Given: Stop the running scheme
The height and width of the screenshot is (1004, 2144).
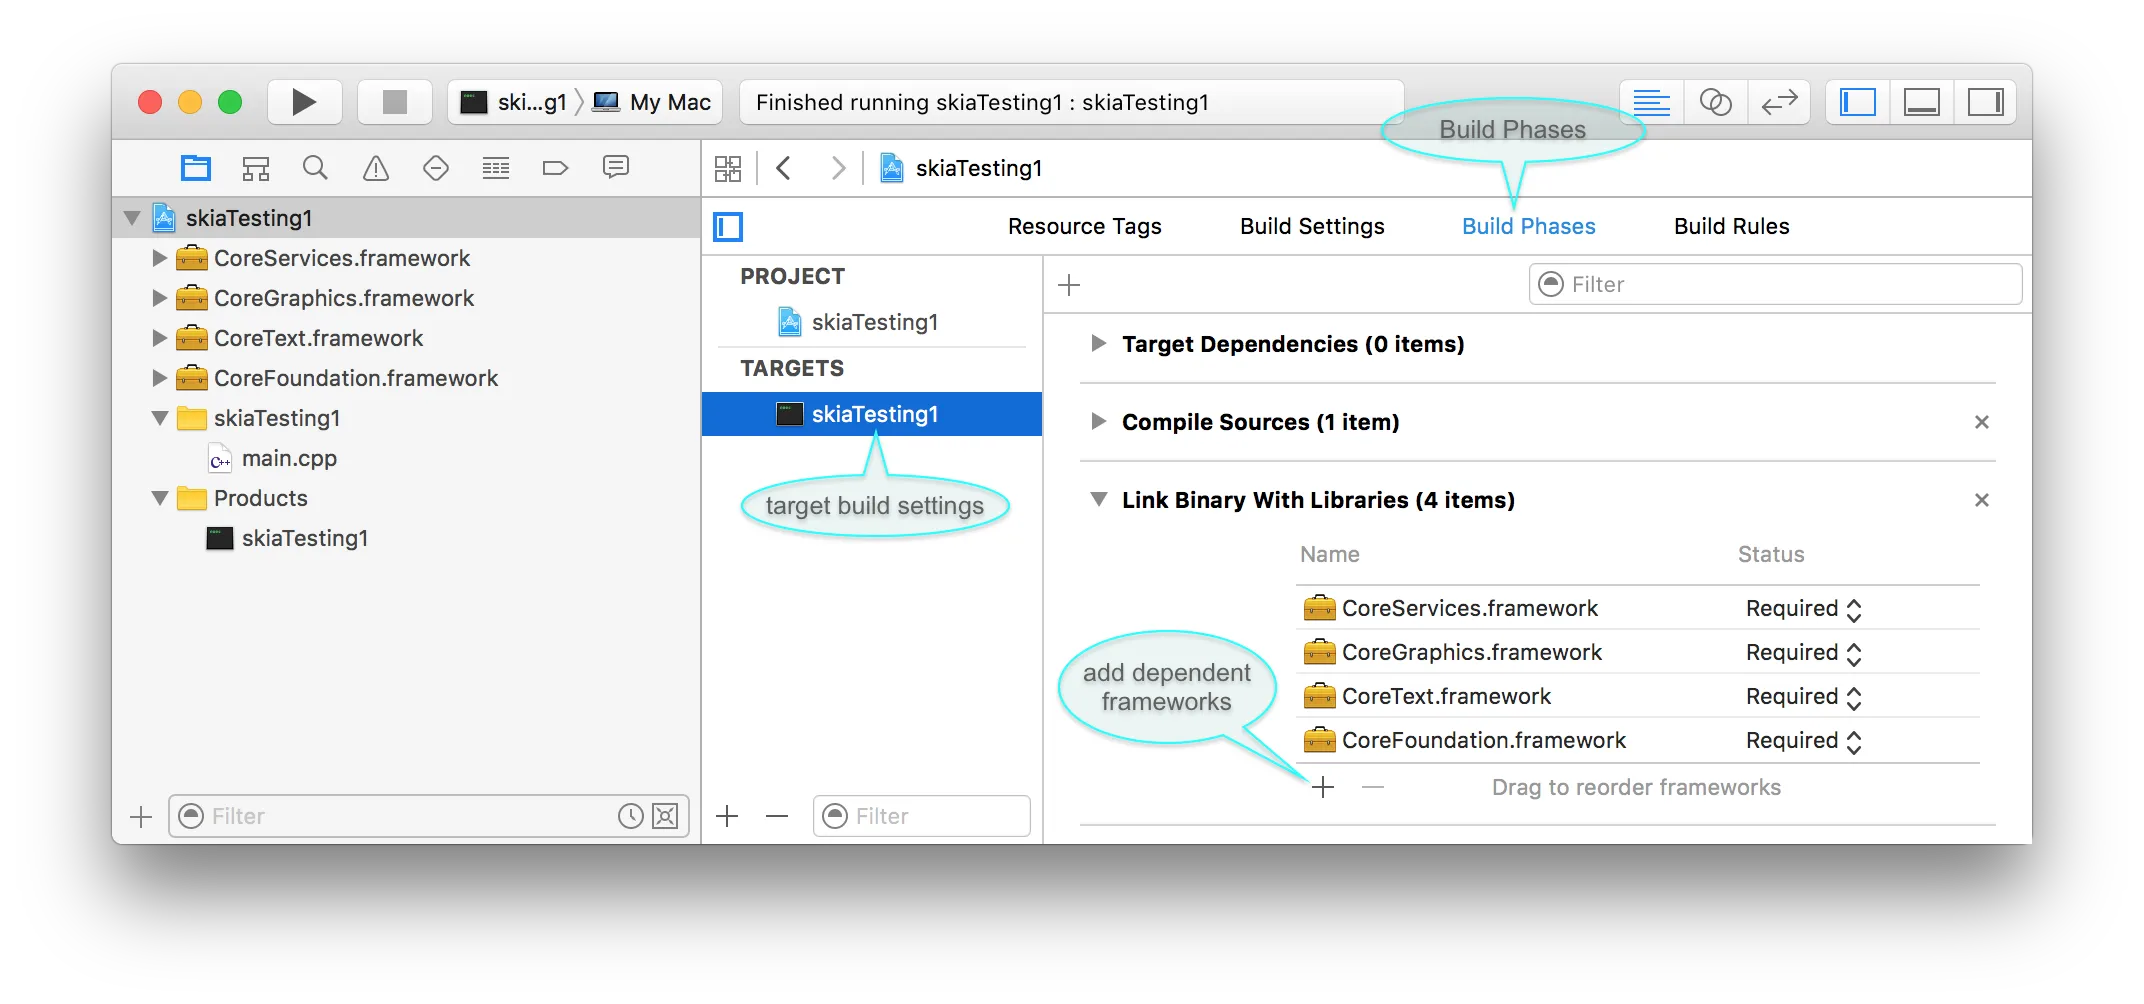Looking at the screenshot, I should click(x=395, y=102).
